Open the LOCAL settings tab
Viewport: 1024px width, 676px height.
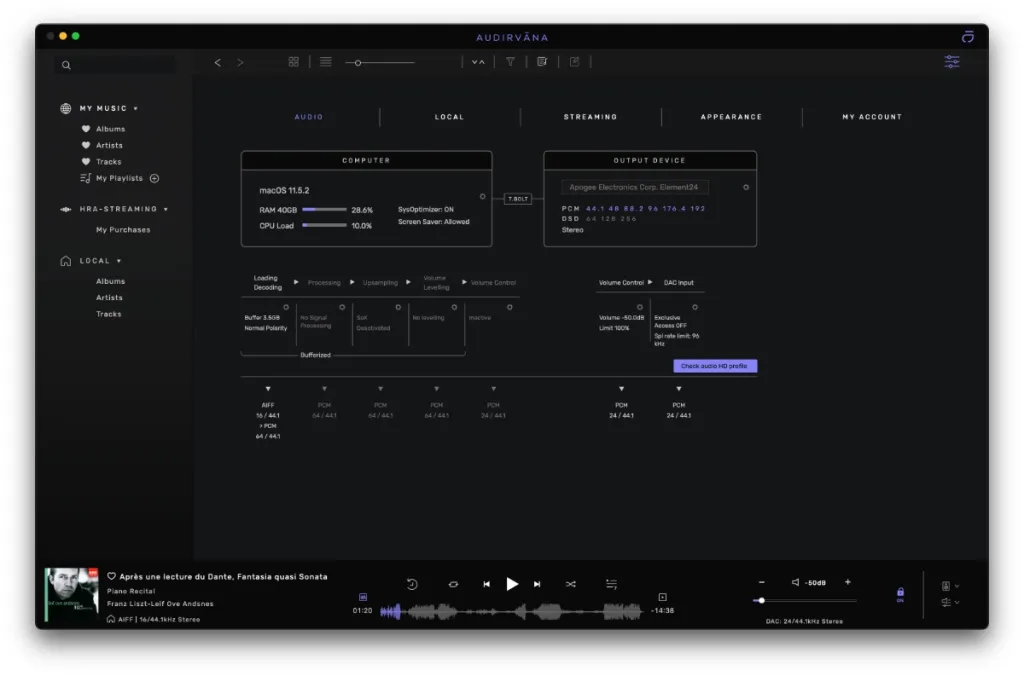tap(449, 117)
